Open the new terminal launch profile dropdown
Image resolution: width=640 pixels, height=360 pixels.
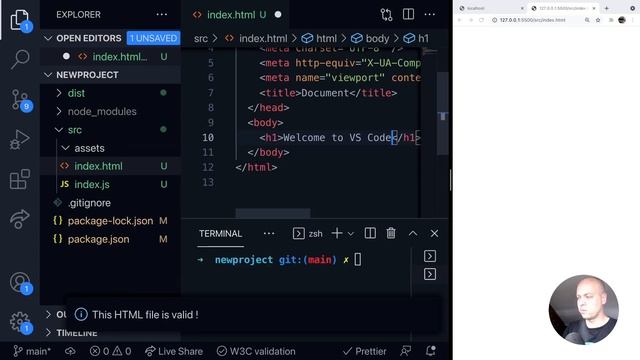(350, 234)
